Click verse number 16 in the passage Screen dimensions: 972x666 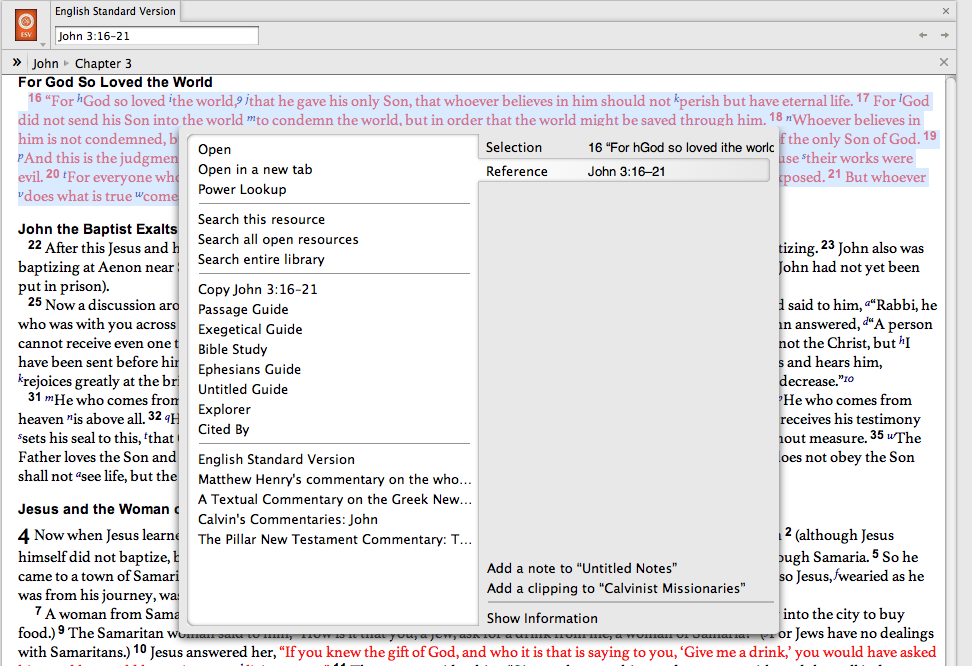pos(35,98)
